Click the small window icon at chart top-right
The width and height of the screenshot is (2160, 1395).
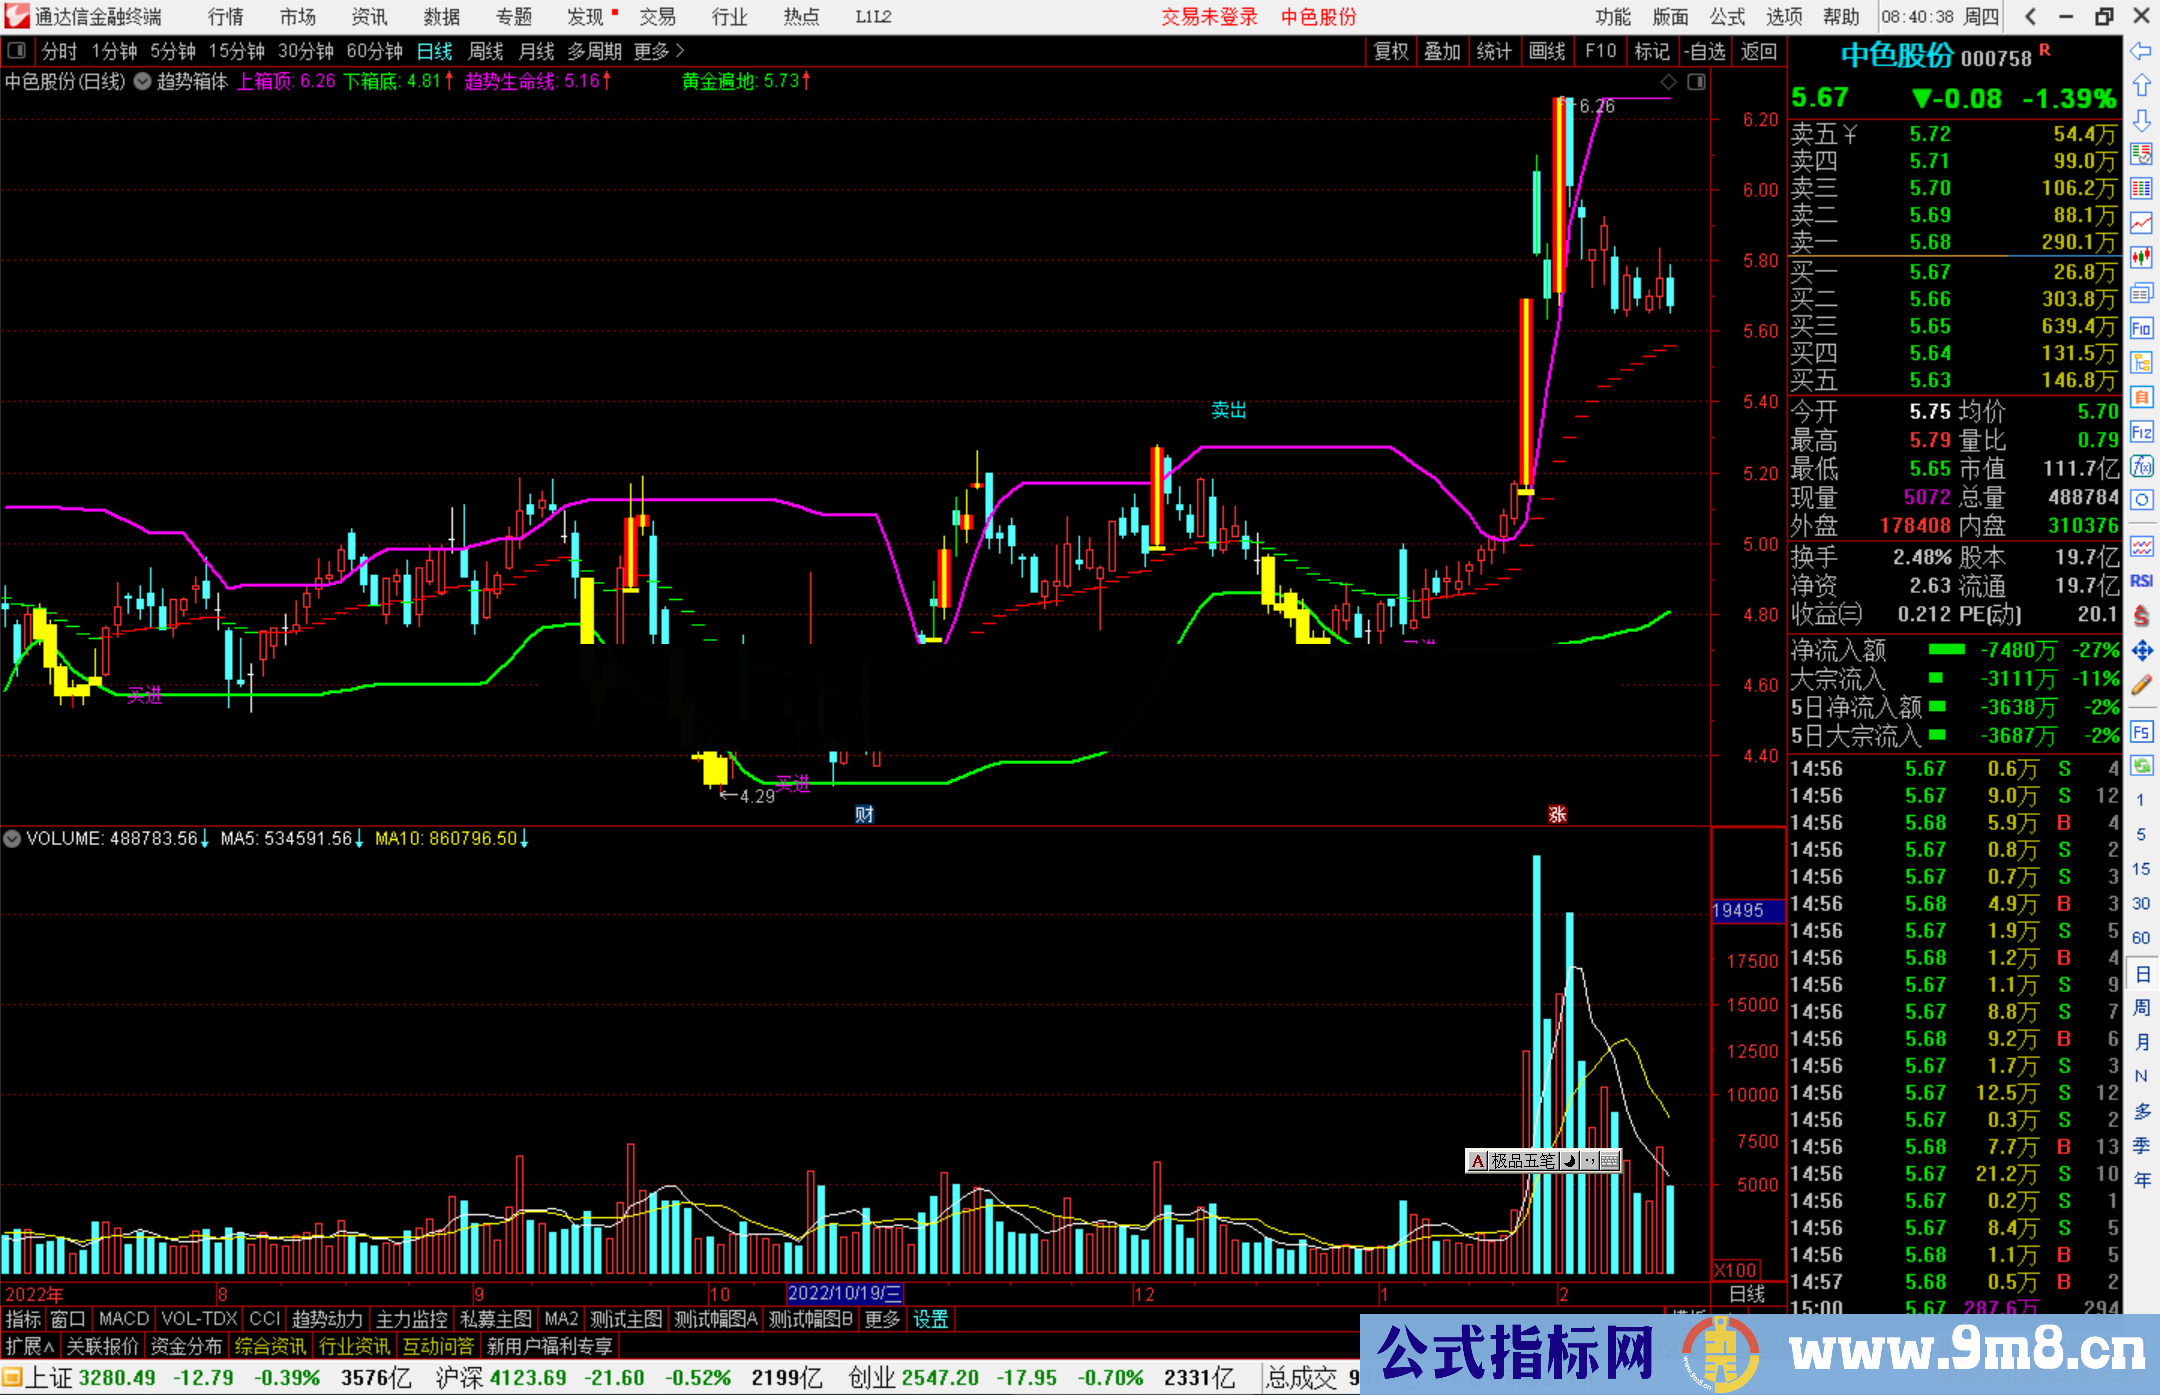(x=1697, y=82)
